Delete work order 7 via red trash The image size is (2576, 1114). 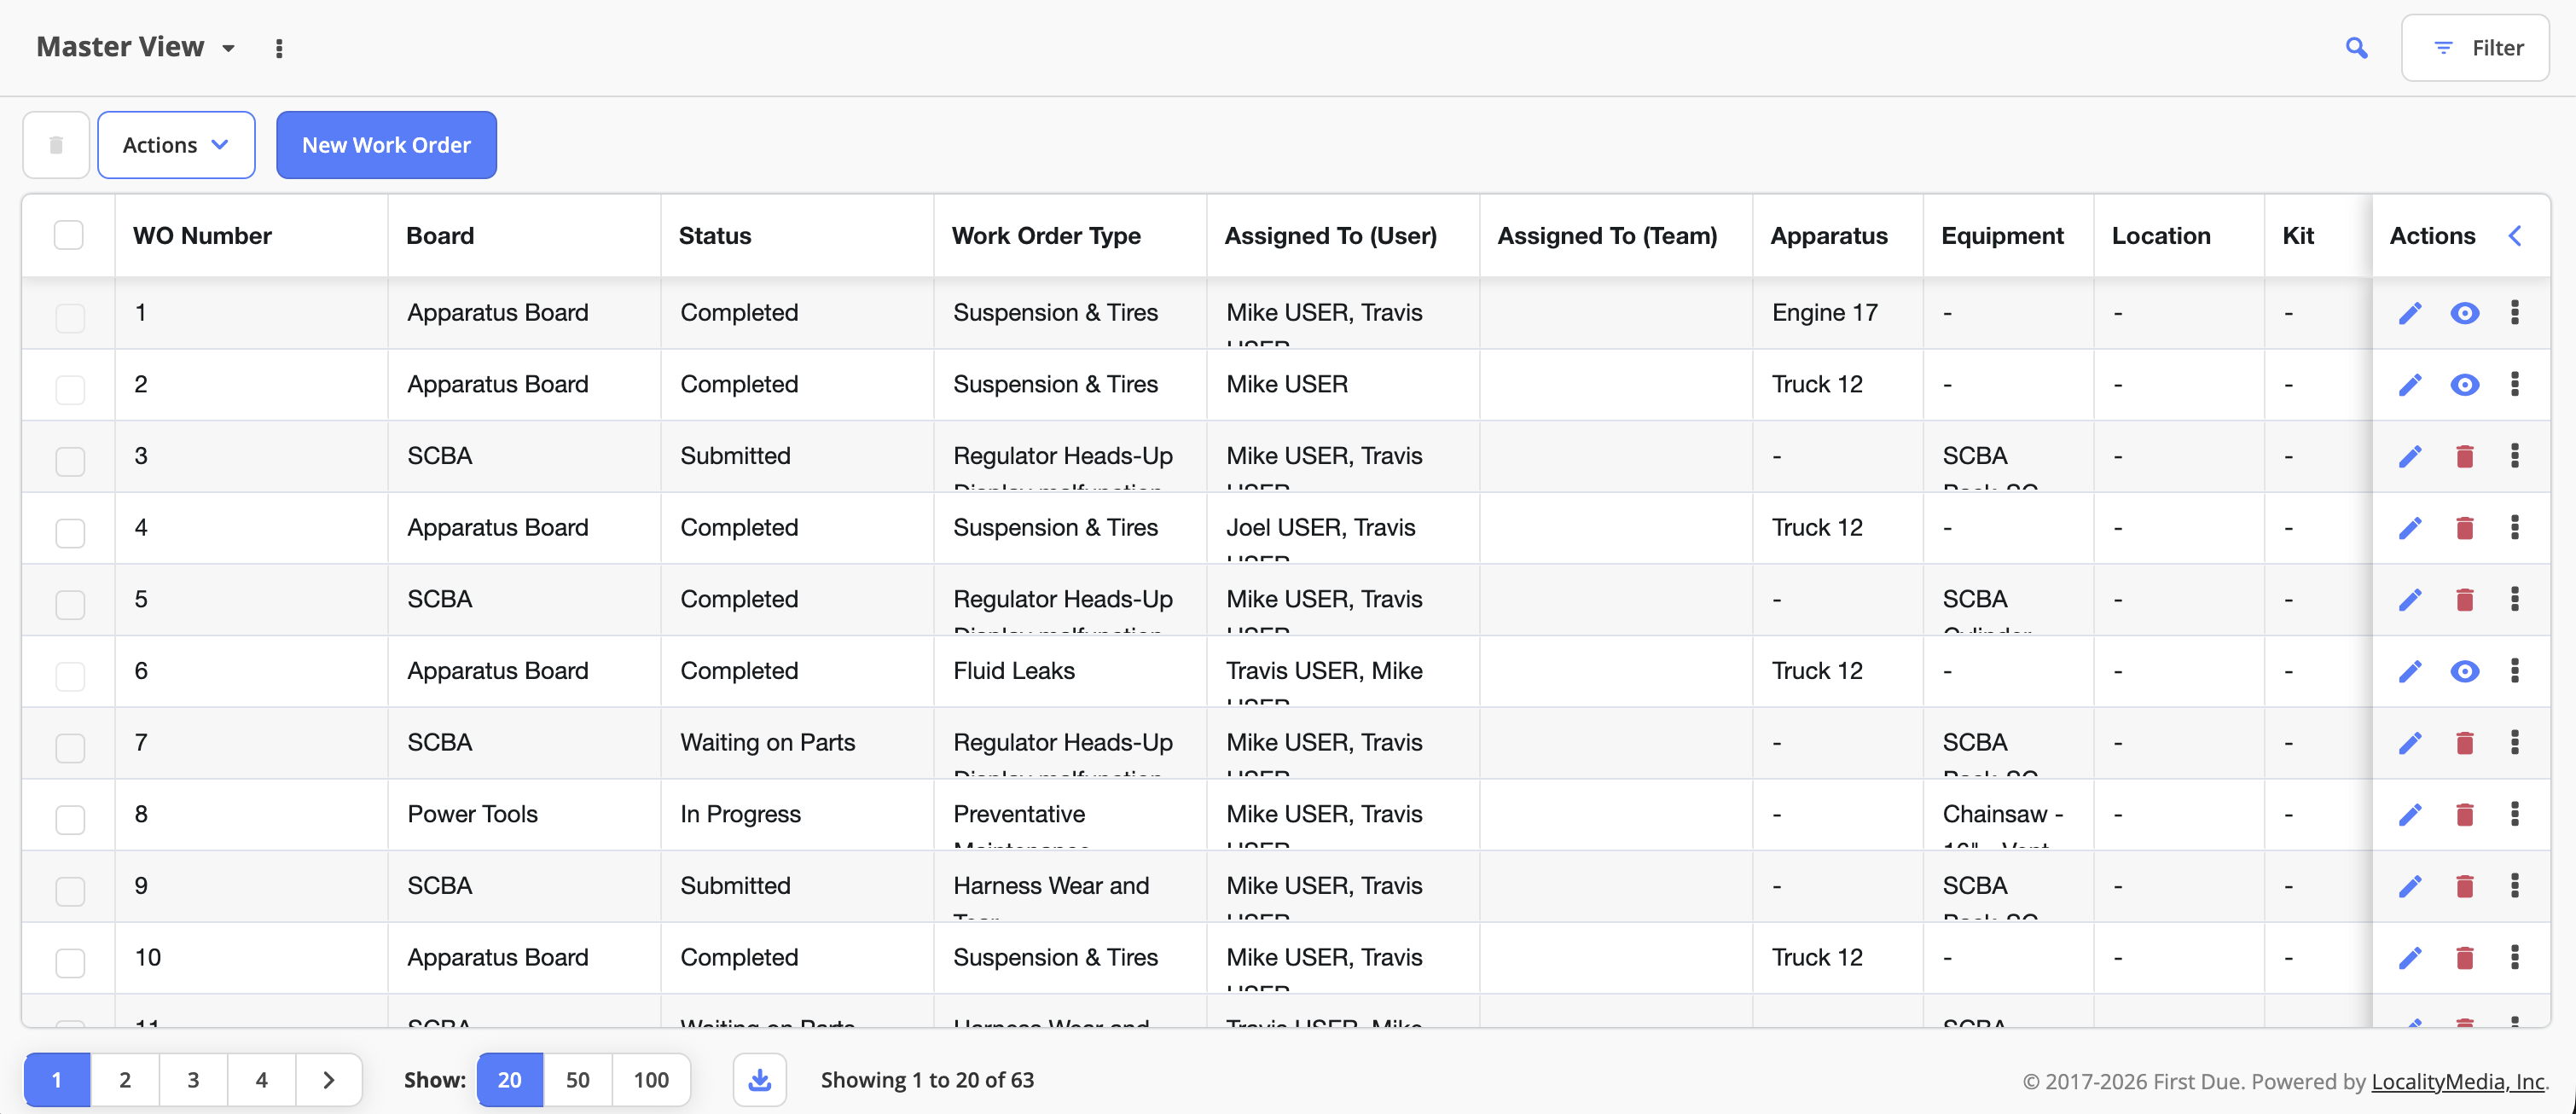[x=2464, y=743]
